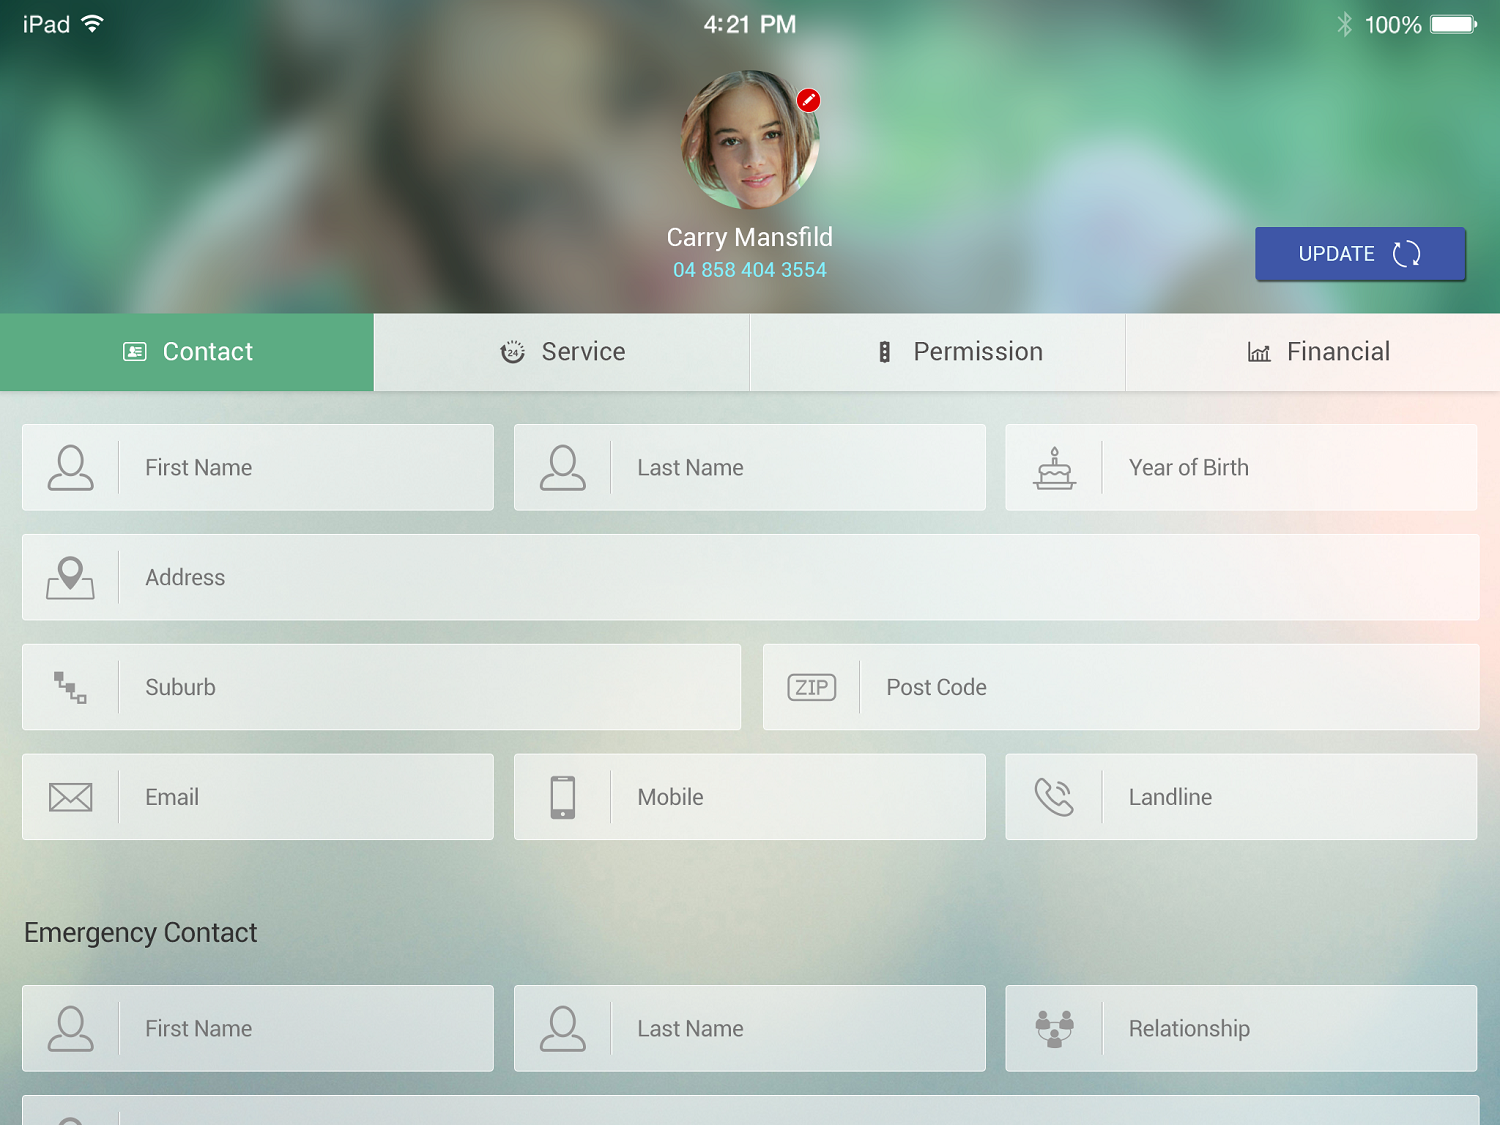Click into the Address field

(751, 578)
